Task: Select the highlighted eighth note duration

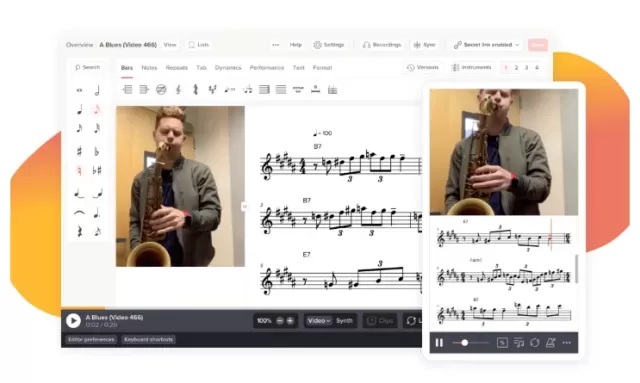Action: pos(97,109)
